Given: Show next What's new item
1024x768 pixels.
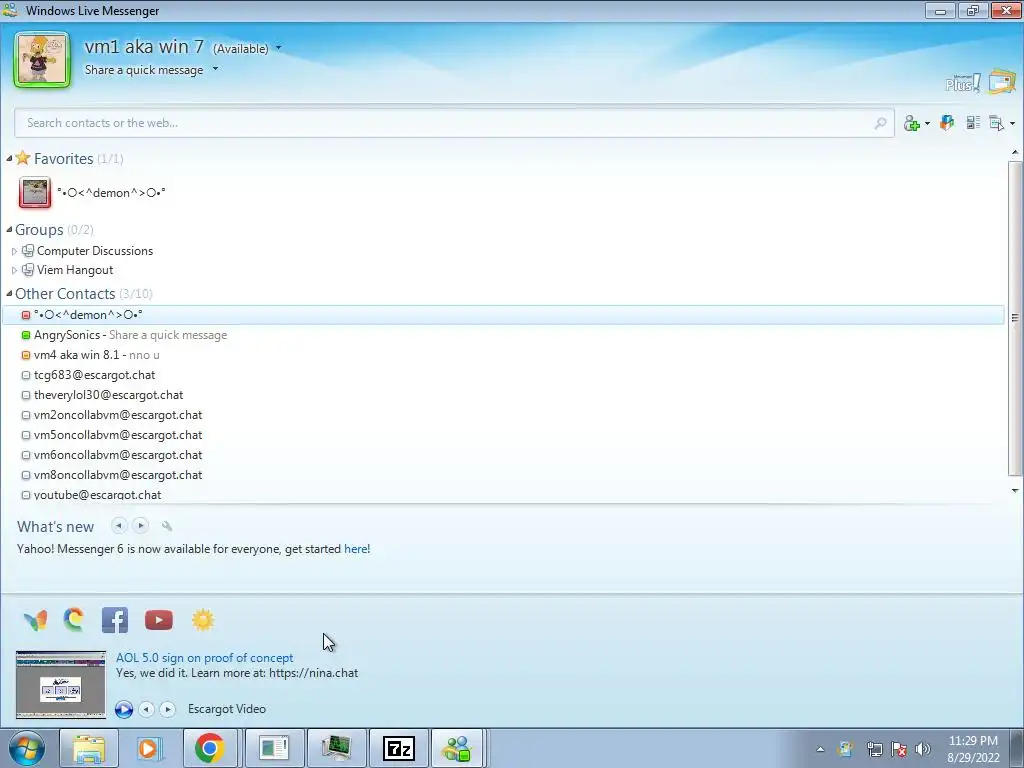Looking at the screenshot, I should coord(140,526).
